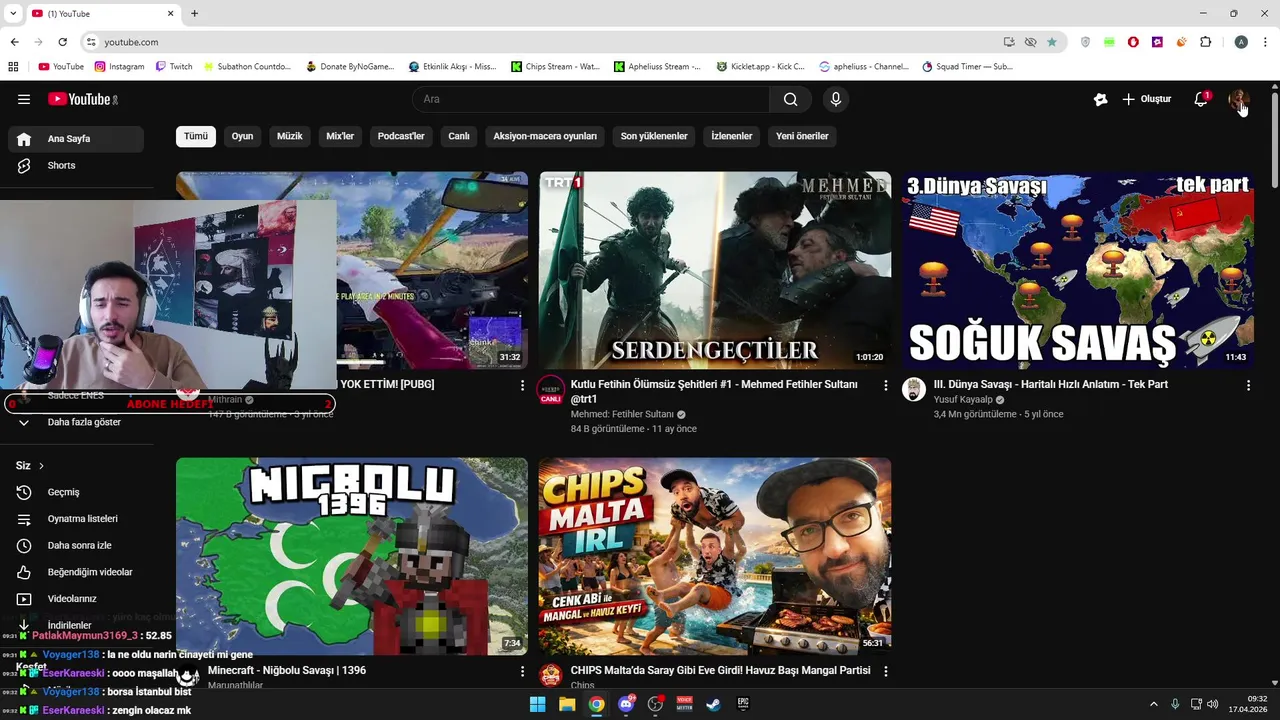The width and height of the screenshot is (1280, 720).
Task: Visit the Yusuf Kayaalp channel
Action: (x=963, y=399)
